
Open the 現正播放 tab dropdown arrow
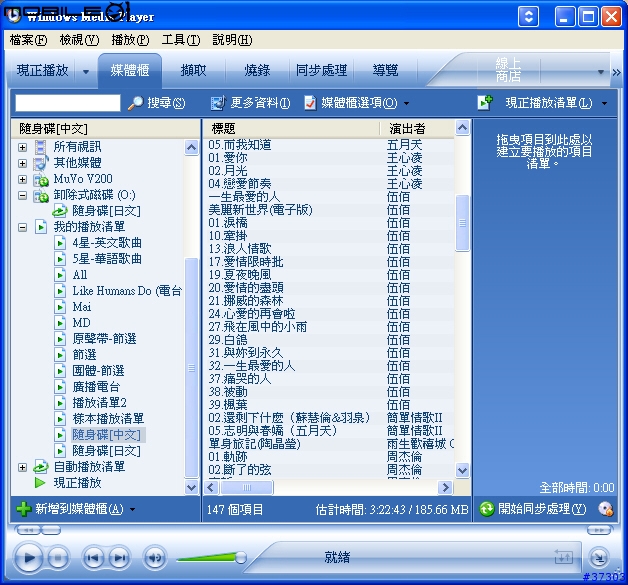click(86, 72)
